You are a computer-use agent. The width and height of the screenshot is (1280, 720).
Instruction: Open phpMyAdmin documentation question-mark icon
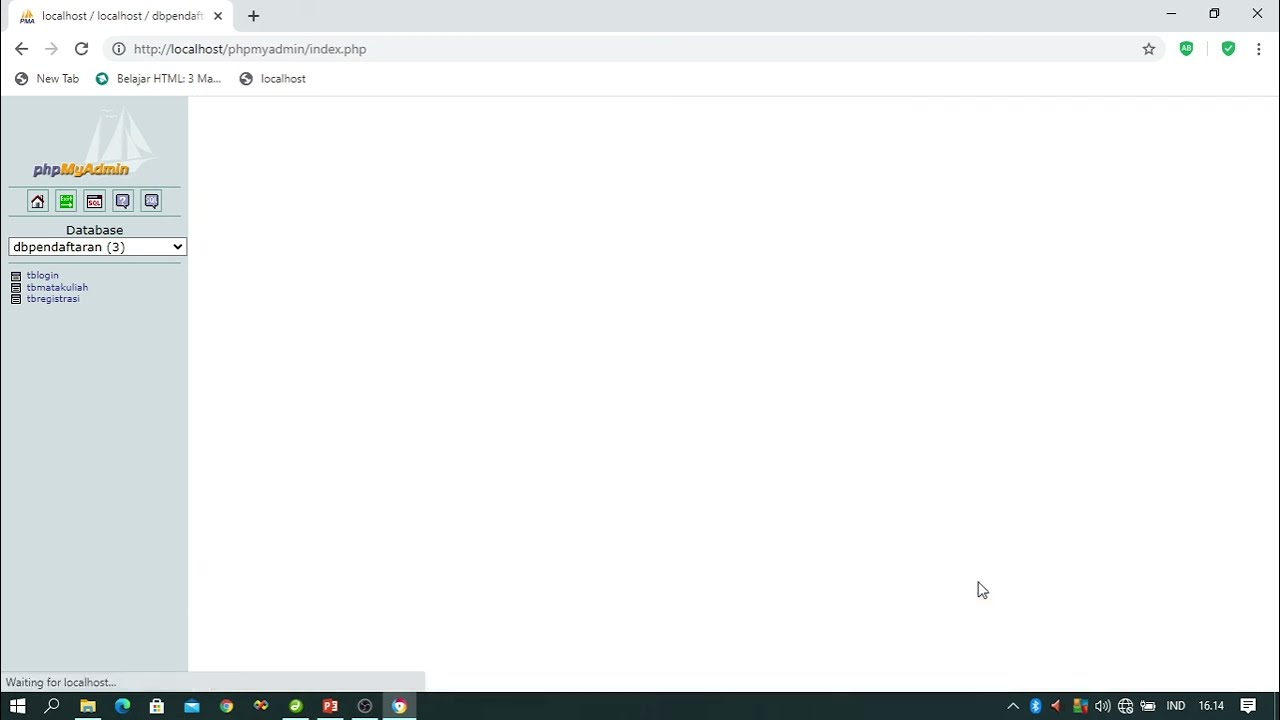(x=122, y=201)
